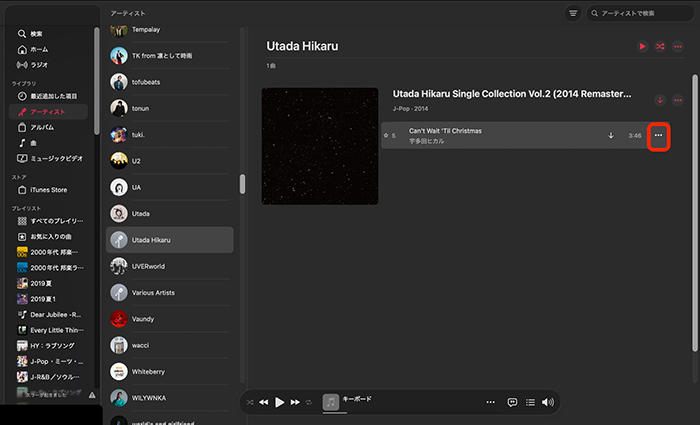The image size is (700, 425).
Task: Select the artist tofubeats
Action: (170, 82)
